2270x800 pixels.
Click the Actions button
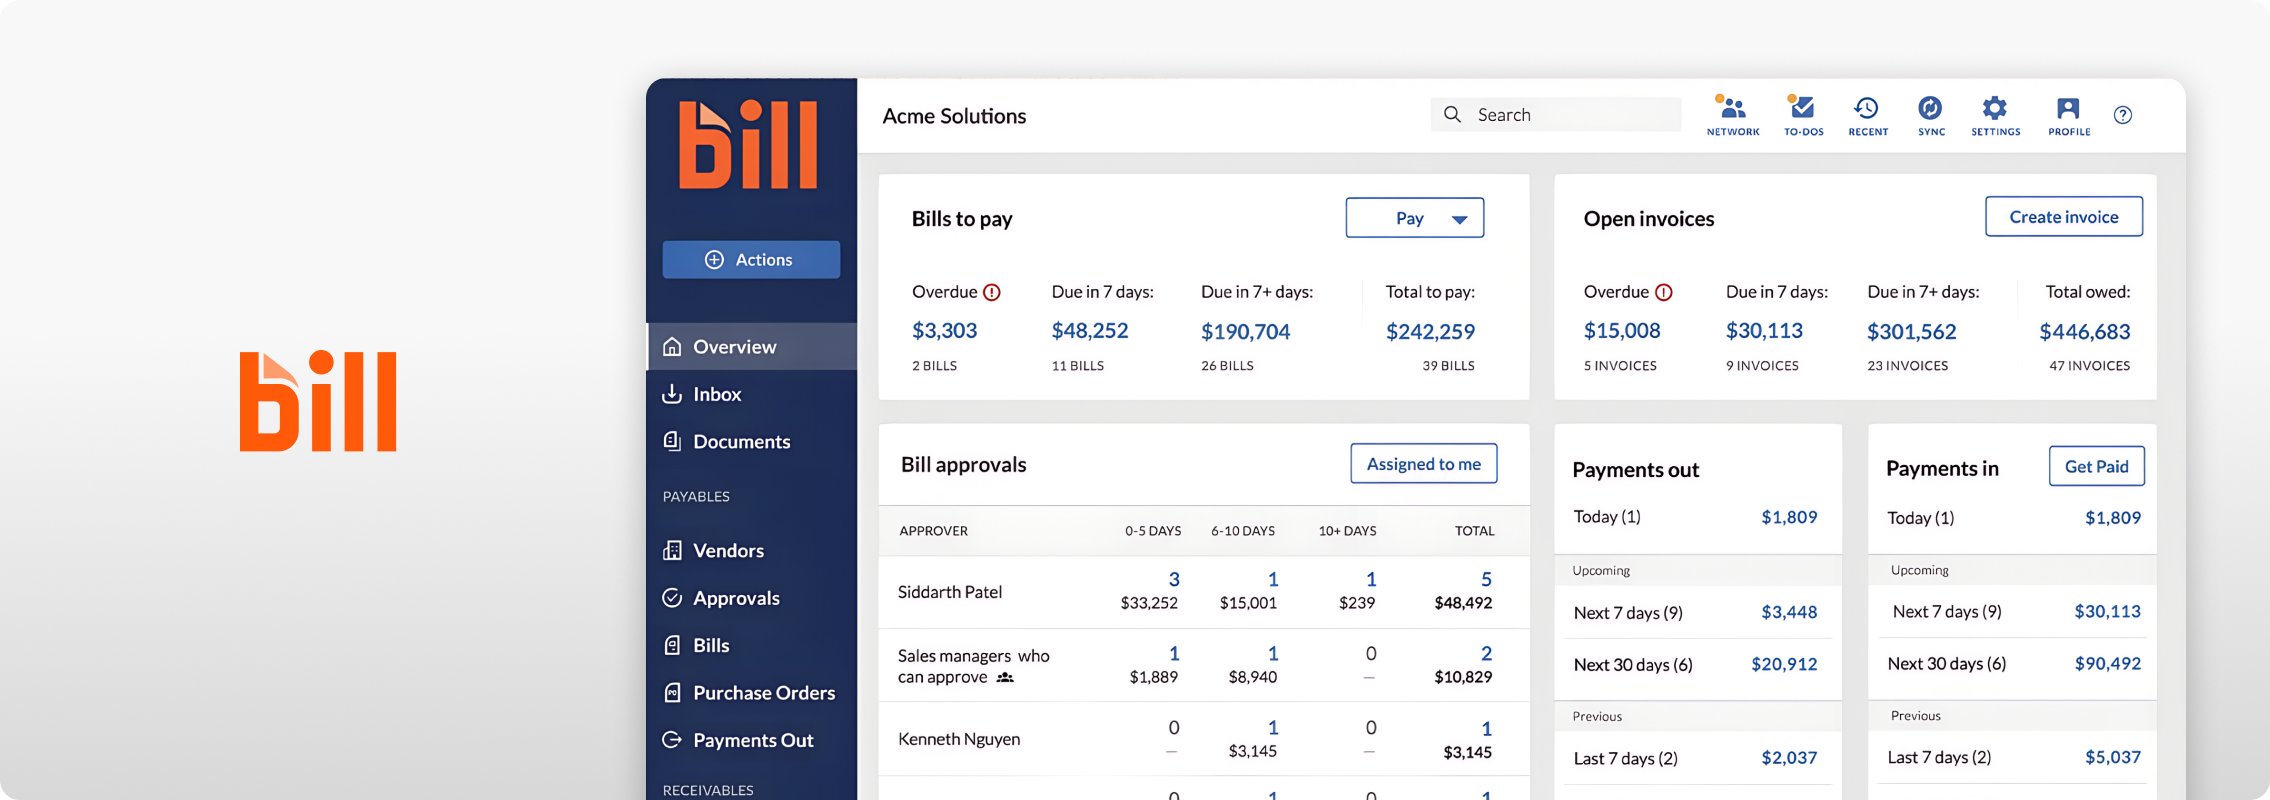tap(751, 259)
